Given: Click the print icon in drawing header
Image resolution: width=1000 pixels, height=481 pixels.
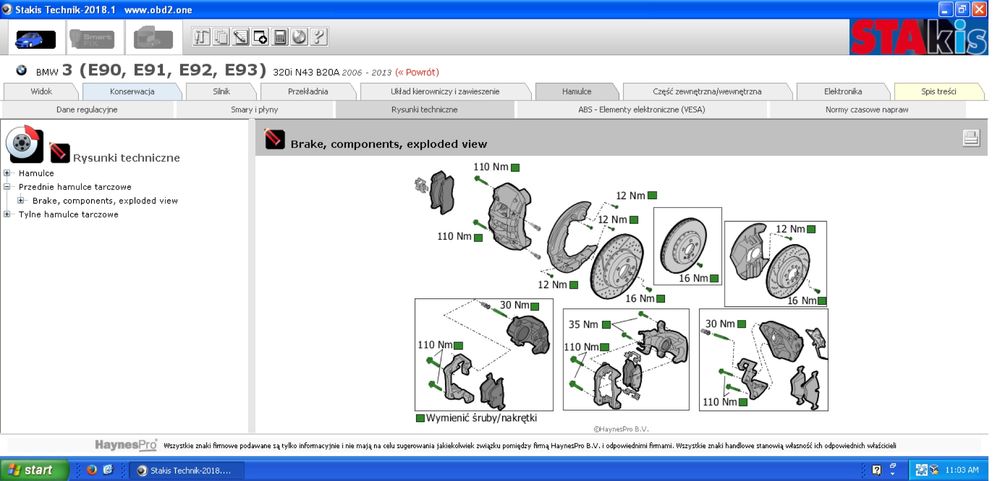Looking at the screenshot, I should [971, 138].
